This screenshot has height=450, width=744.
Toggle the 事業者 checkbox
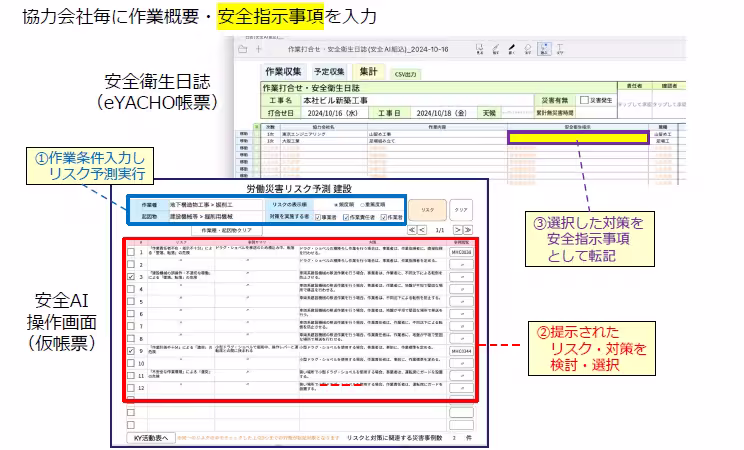coord(318,217)
